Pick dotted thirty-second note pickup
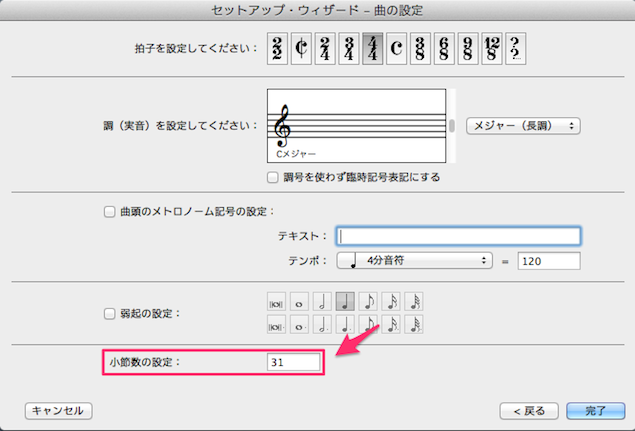This screenshot has width=635, height=431. pos(414,325)
